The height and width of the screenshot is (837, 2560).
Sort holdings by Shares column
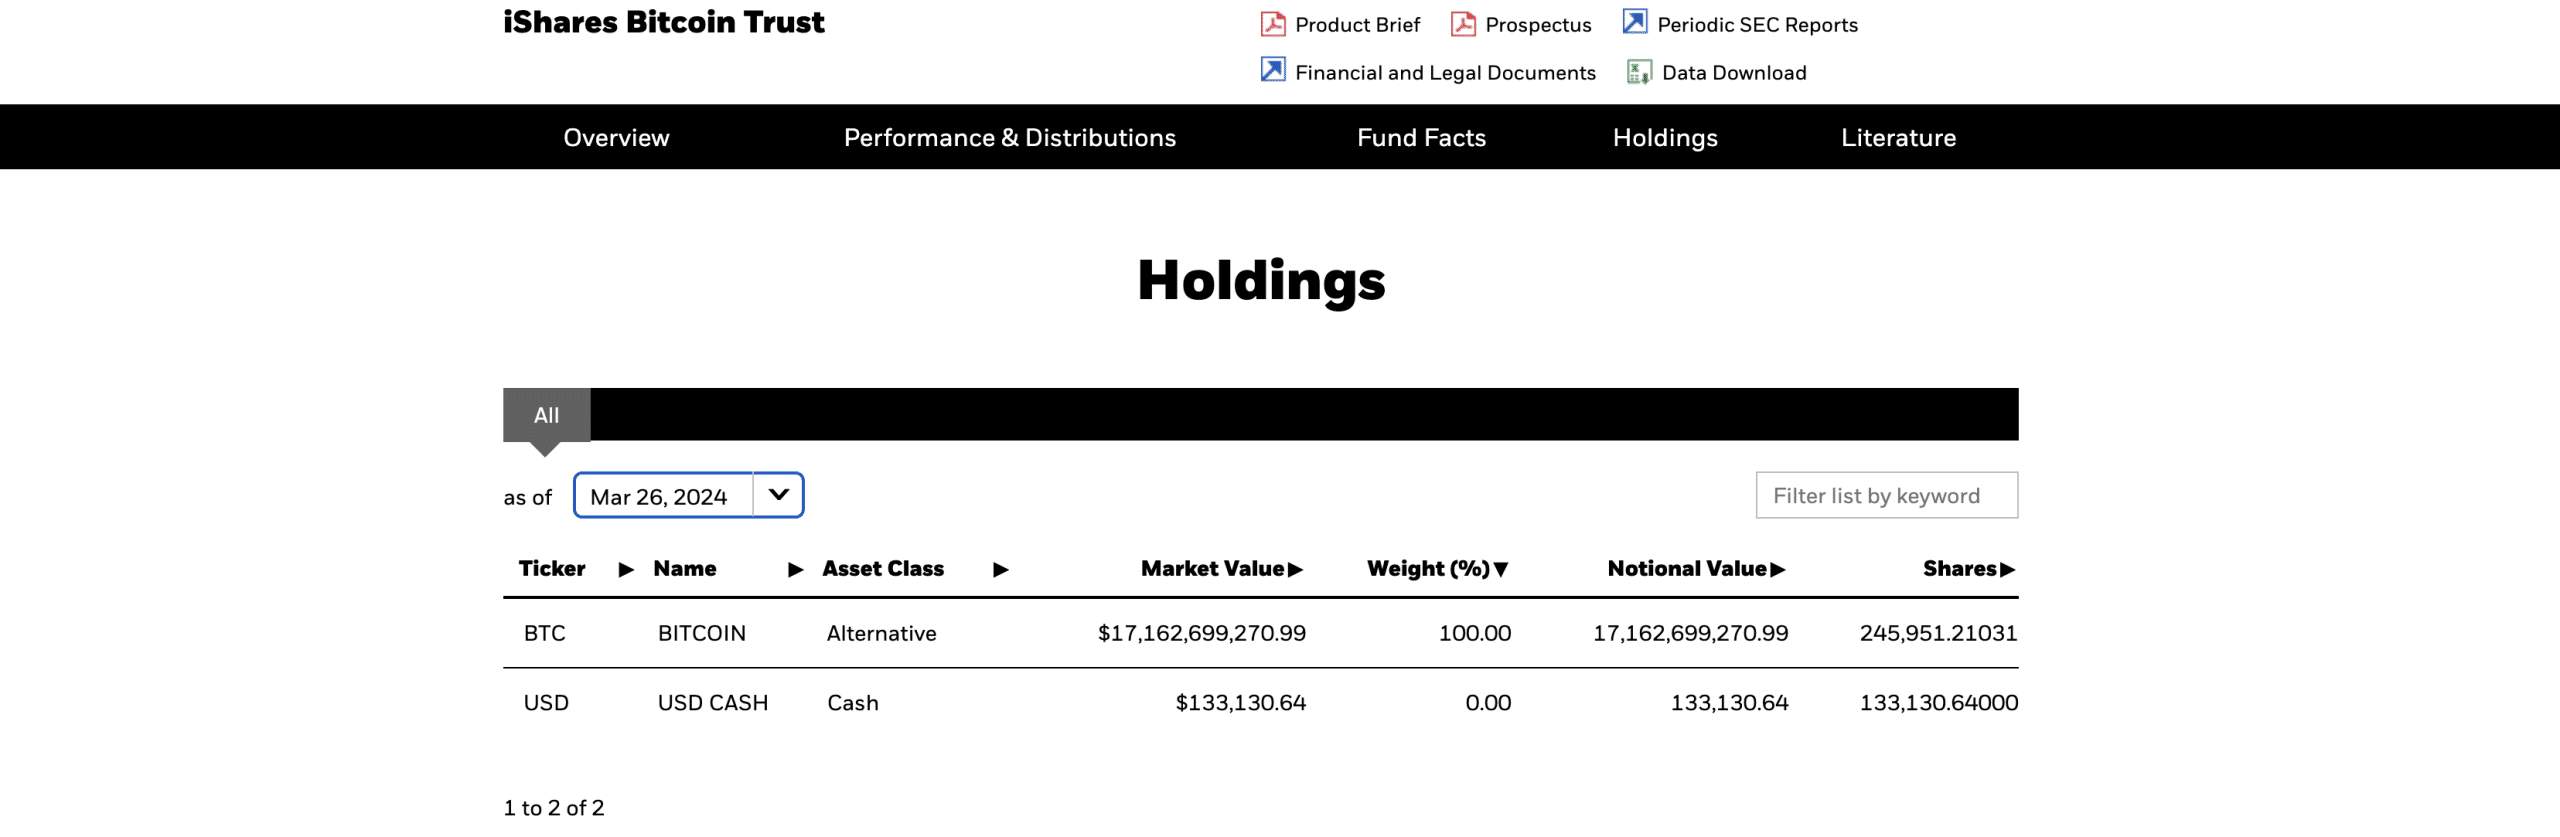[x=1967, y=568]
